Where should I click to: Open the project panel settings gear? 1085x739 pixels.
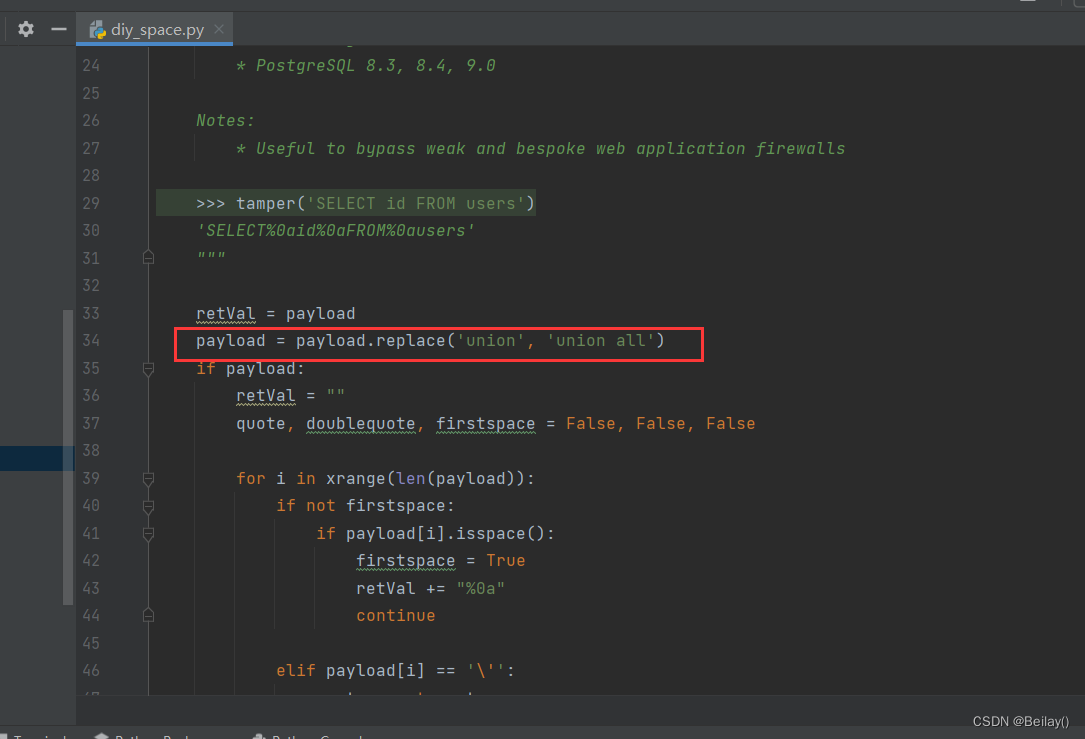click(26, 29)
